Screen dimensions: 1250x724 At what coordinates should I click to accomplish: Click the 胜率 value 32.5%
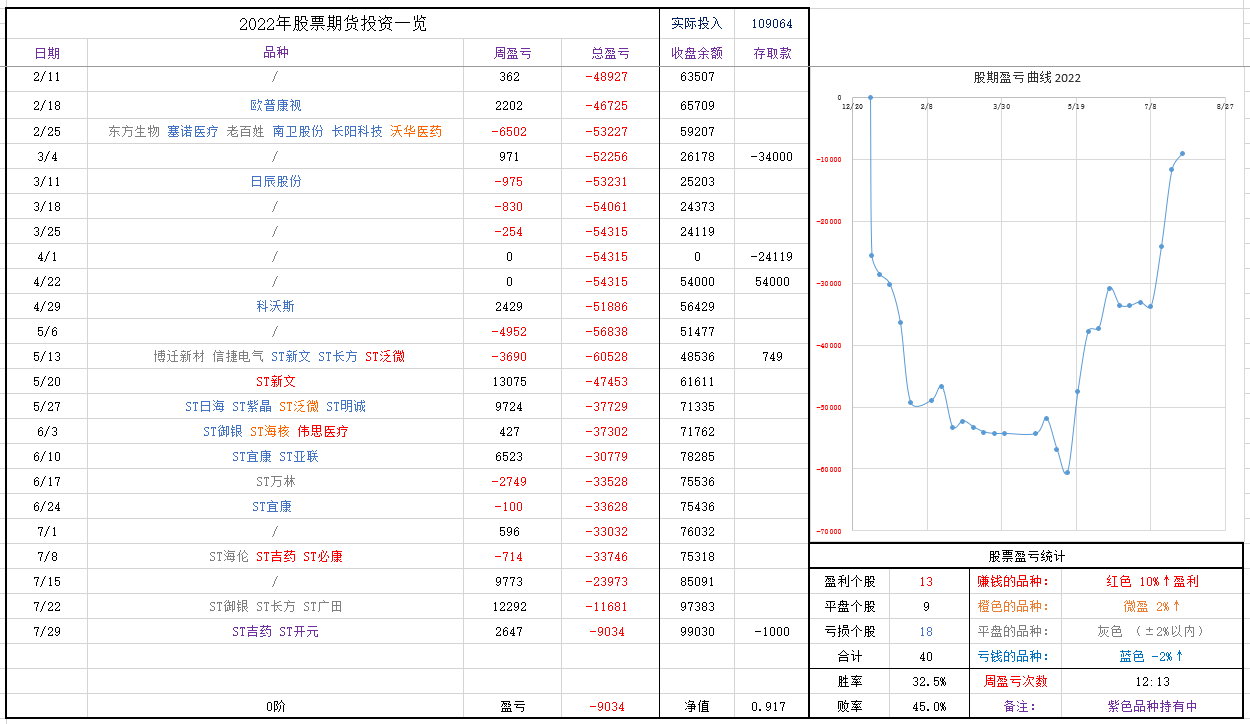(x=929, y=681)
